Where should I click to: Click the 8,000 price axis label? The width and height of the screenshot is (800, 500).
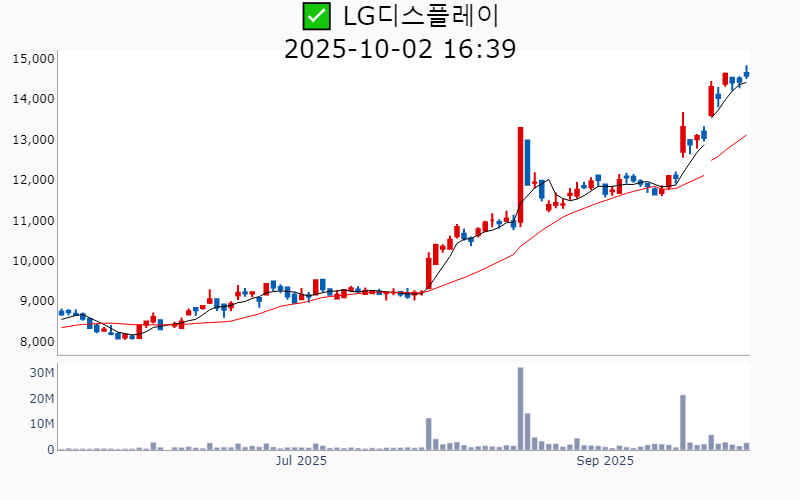click(36, 342)
